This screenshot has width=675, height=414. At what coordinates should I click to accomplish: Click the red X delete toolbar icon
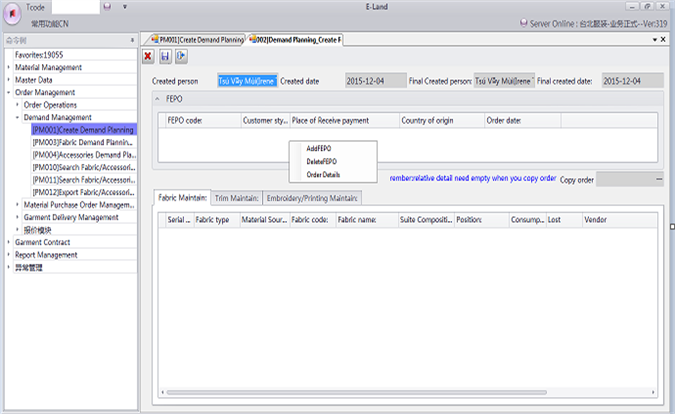point(149,56)
